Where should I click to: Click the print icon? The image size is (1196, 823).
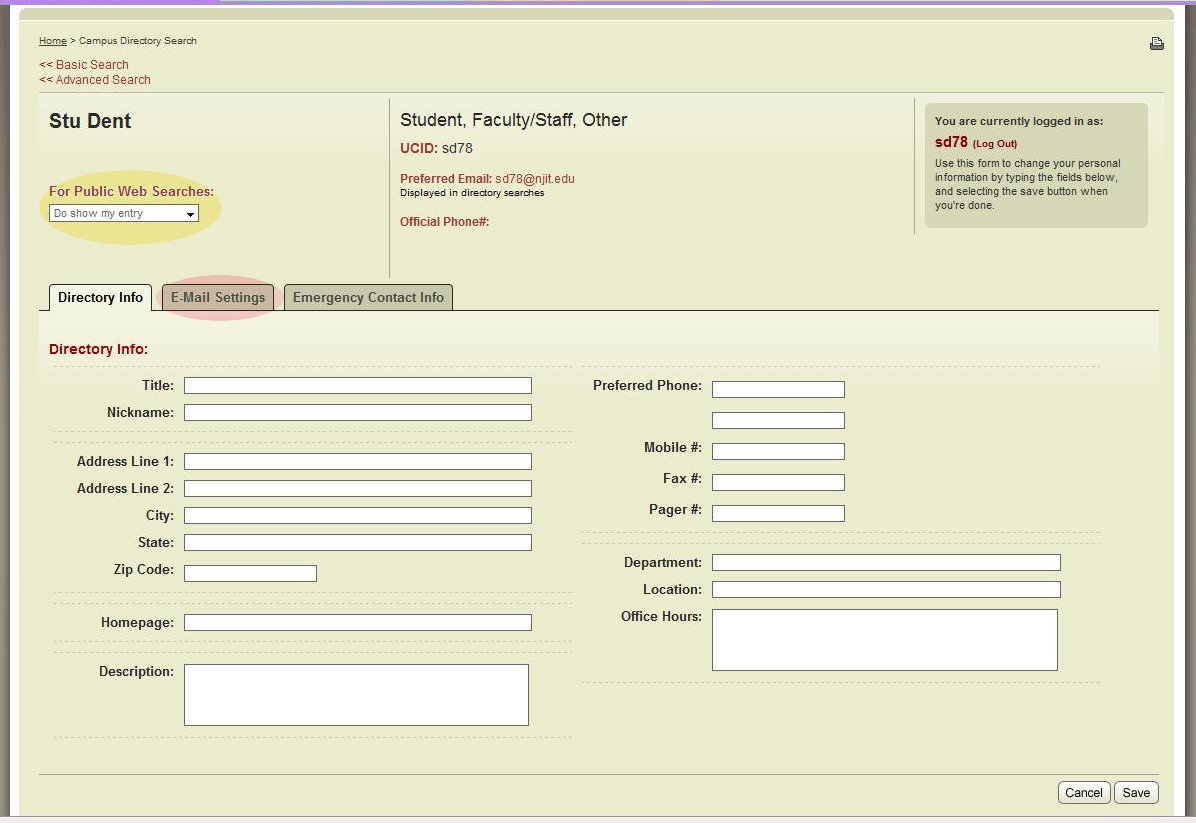pos(1157,43)
